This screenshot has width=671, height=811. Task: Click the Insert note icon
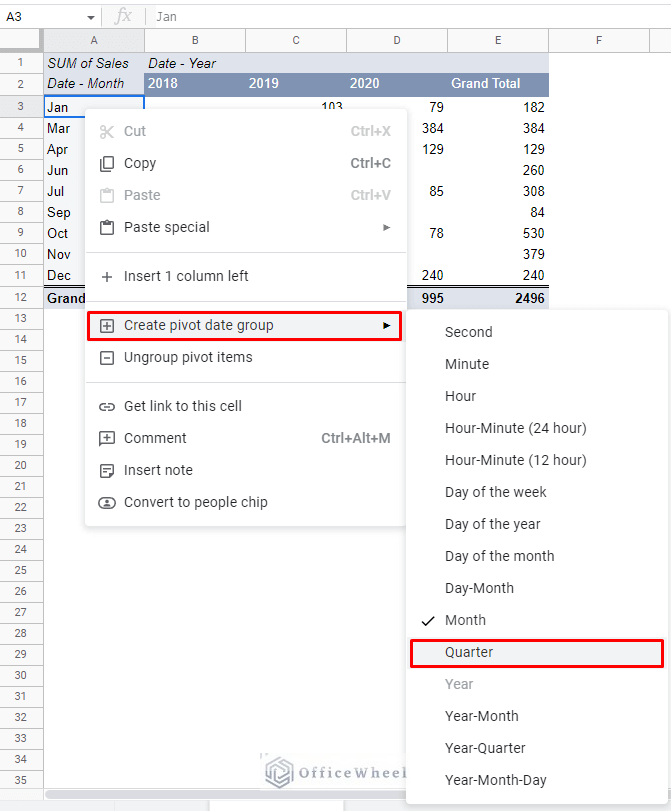click(107, 470)
